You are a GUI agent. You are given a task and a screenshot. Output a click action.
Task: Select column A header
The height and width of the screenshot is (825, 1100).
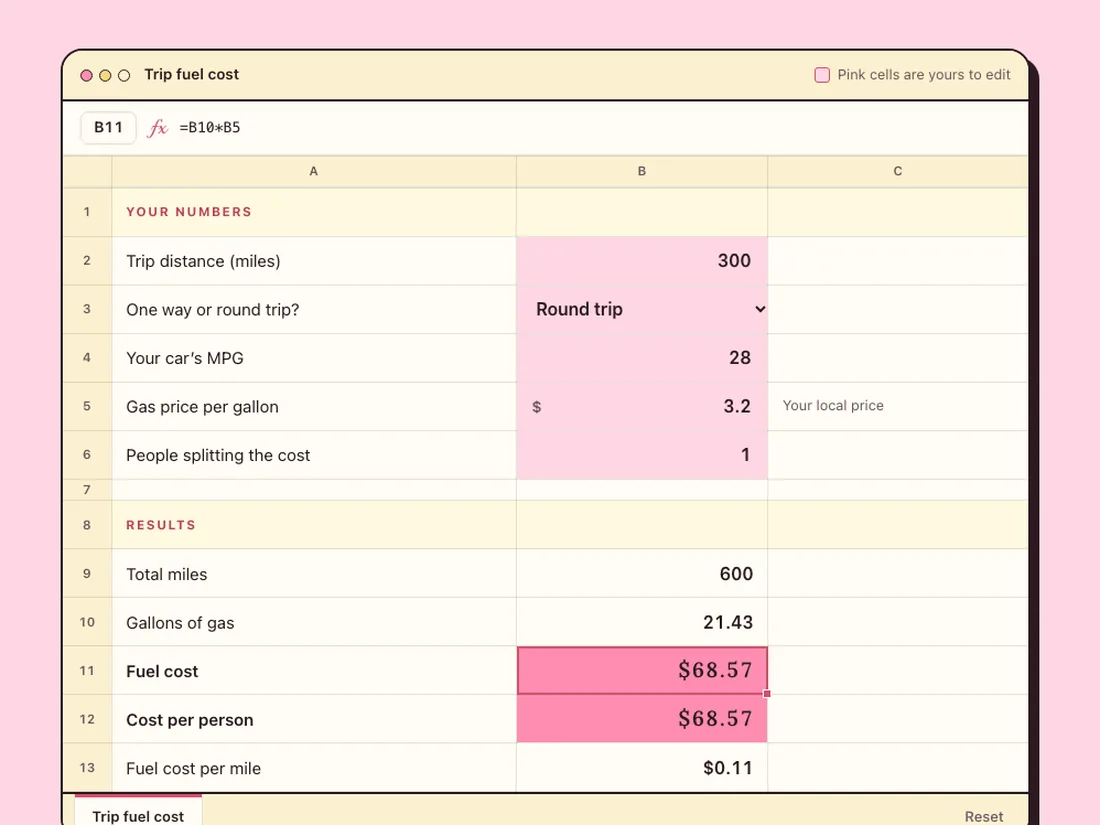[314, 171]
